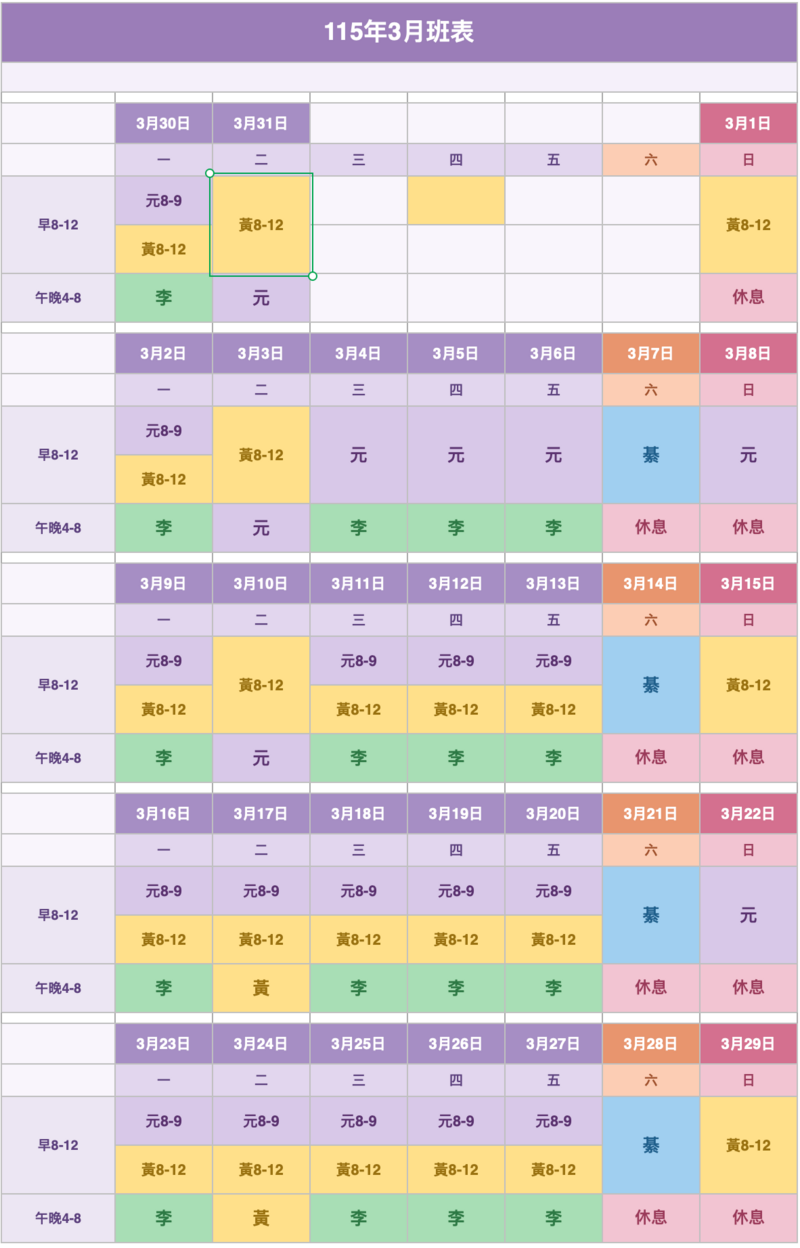Click the 黃8-12 cell under 3月24日
The width and height of the screenshot is (800, 1248).
(261, 1169)
